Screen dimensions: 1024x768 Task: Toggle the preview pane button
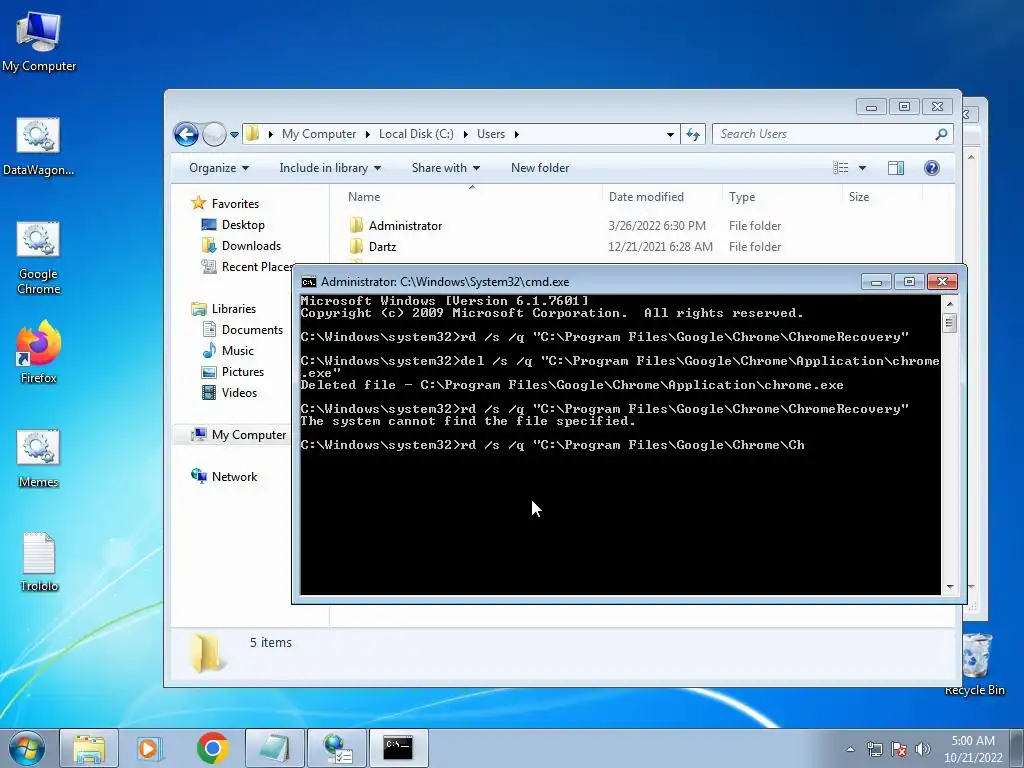tap(896, 168)
